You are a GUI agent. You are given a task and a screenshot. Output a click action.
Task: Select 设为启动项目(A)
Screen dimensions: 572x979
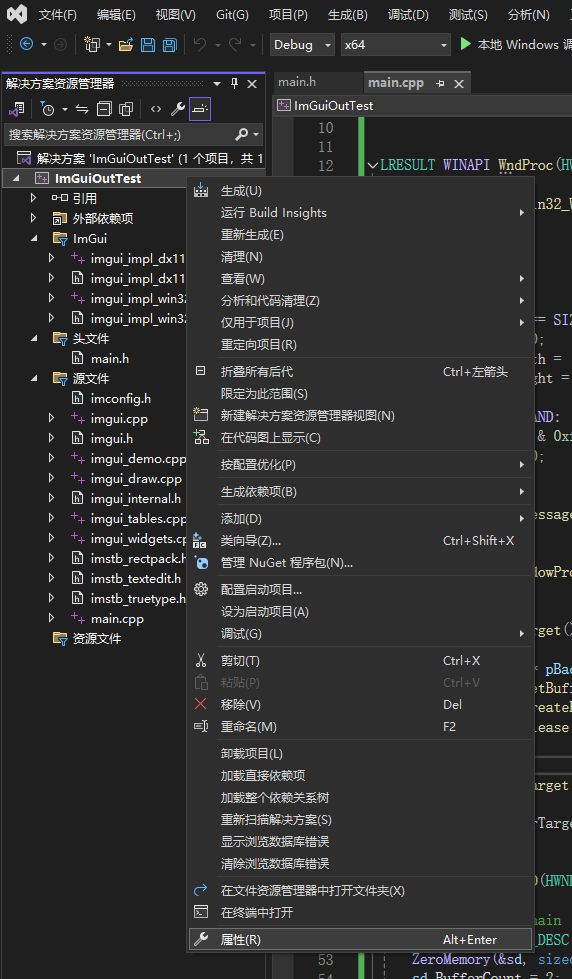click(x=360, y=611)
